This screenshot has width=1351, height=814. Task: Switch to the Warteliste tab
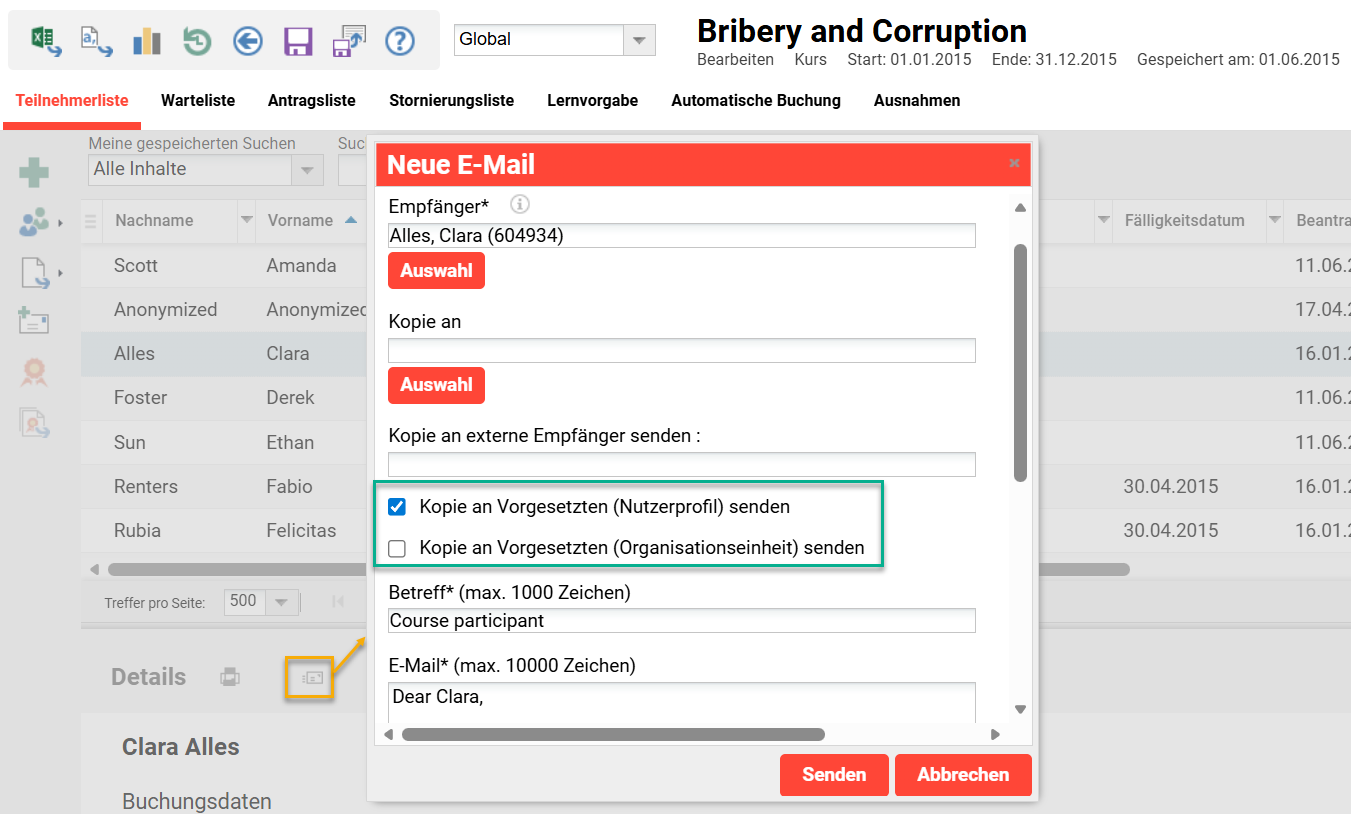[198, 101]
